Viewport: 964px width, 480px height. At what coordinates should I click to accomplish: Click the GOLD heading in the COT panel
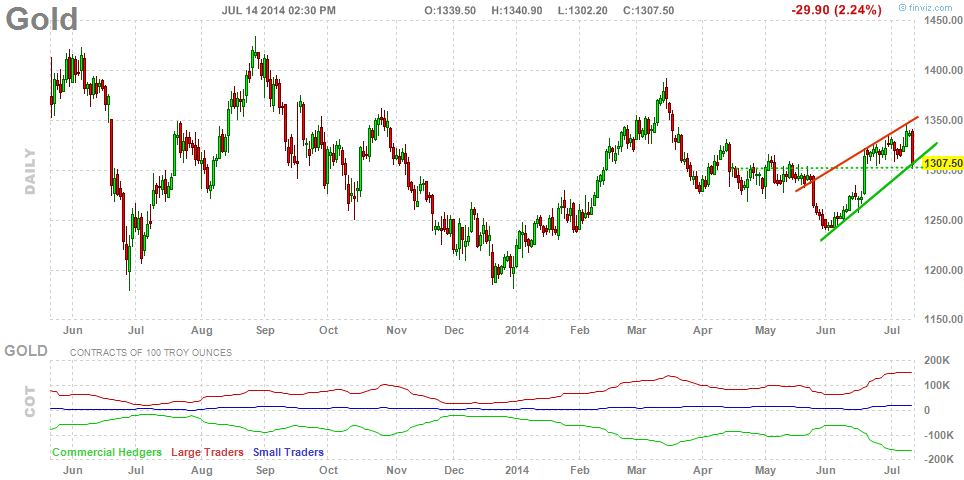tap(26, 351)
